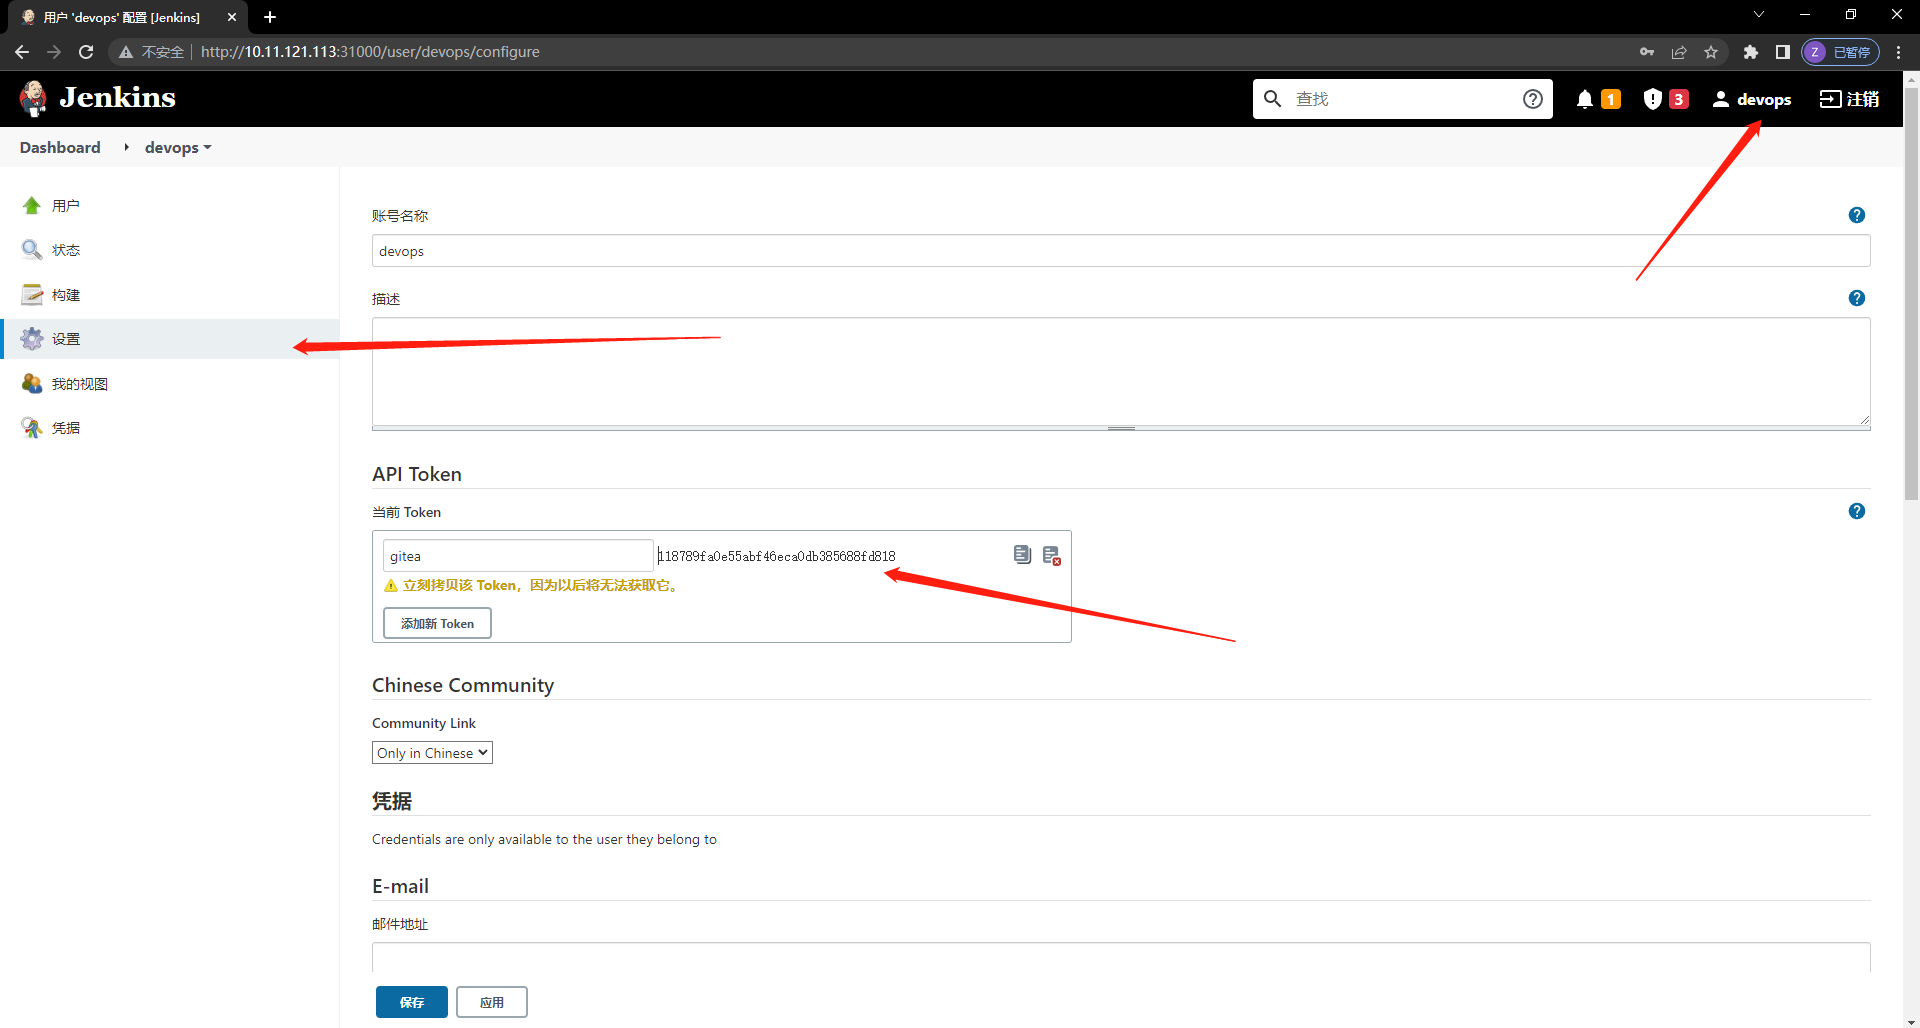This screenshot has height=1028, width=1920.
Task: Bookmark this page with star icon
Action: [x=1711, y=52]
